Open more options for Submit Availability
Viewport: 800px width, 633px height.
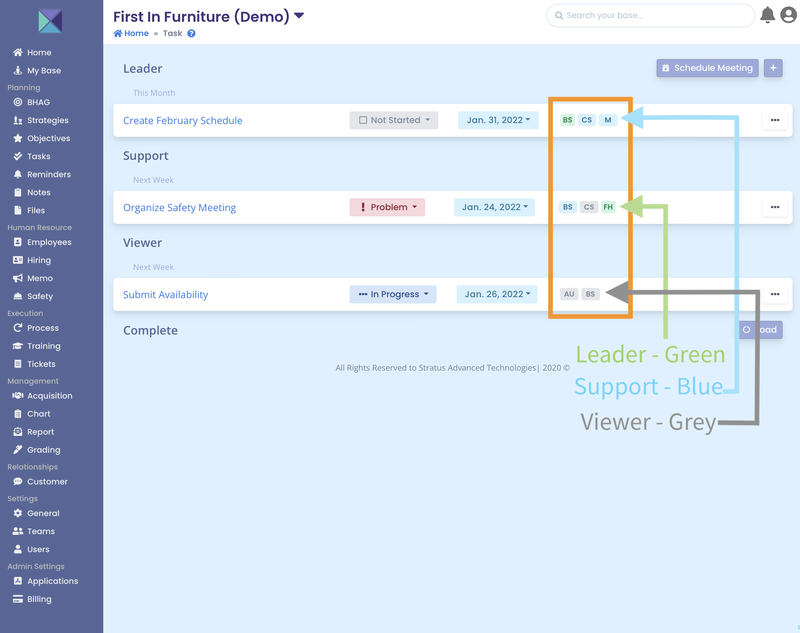tap(774, 294)
